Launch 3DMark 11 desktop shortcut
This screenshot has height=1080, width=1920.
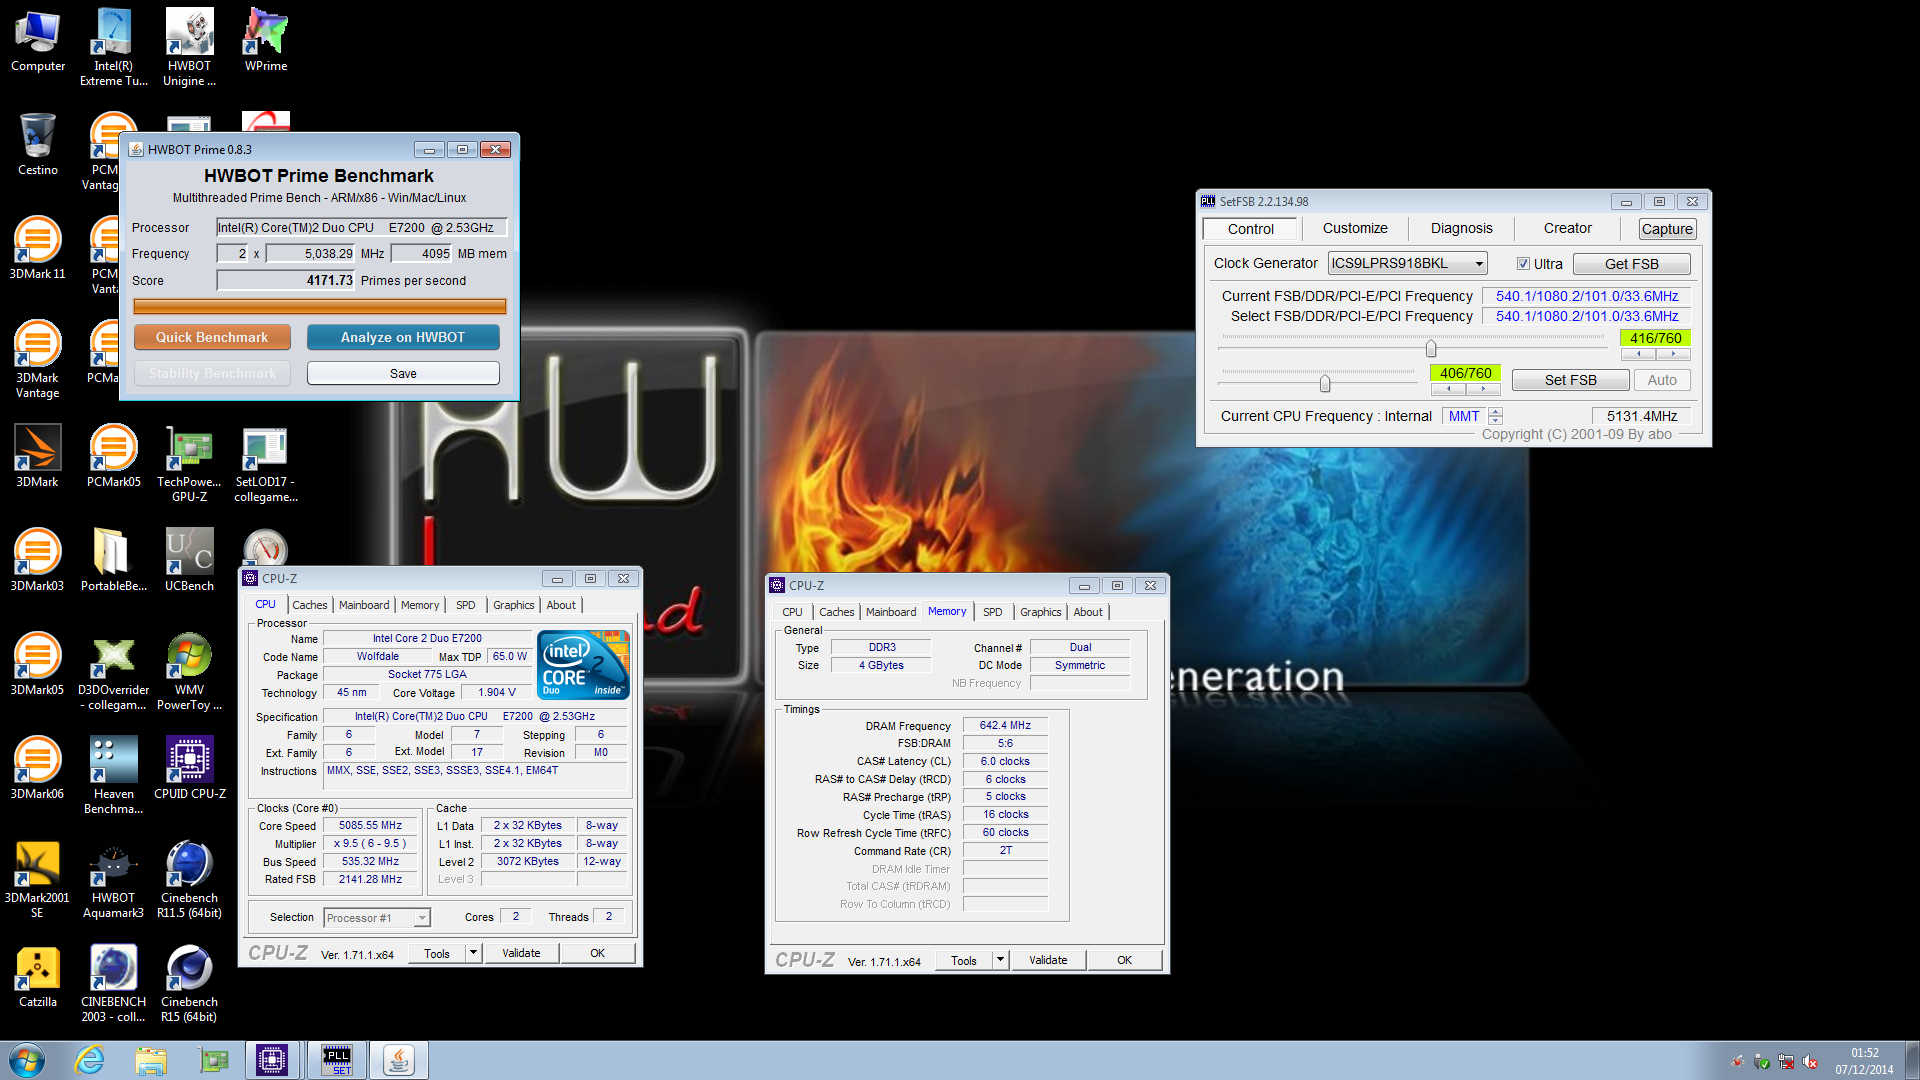pos(38,249)
